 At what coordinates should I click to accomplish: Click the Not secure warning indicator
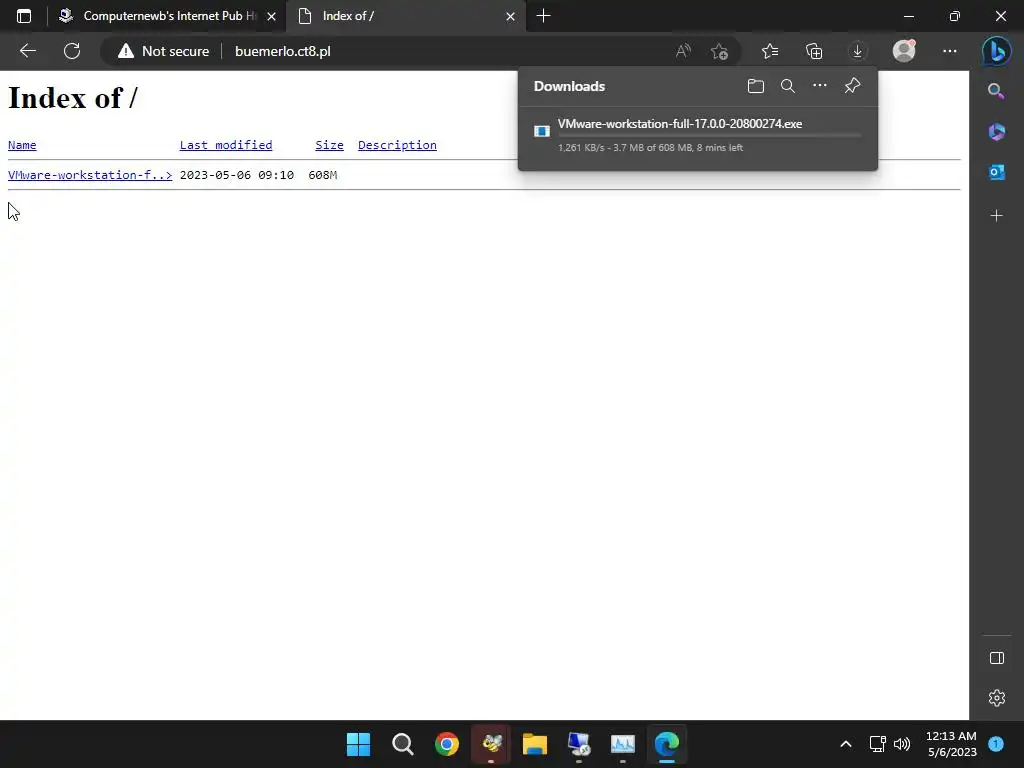[x=163, y=51]
